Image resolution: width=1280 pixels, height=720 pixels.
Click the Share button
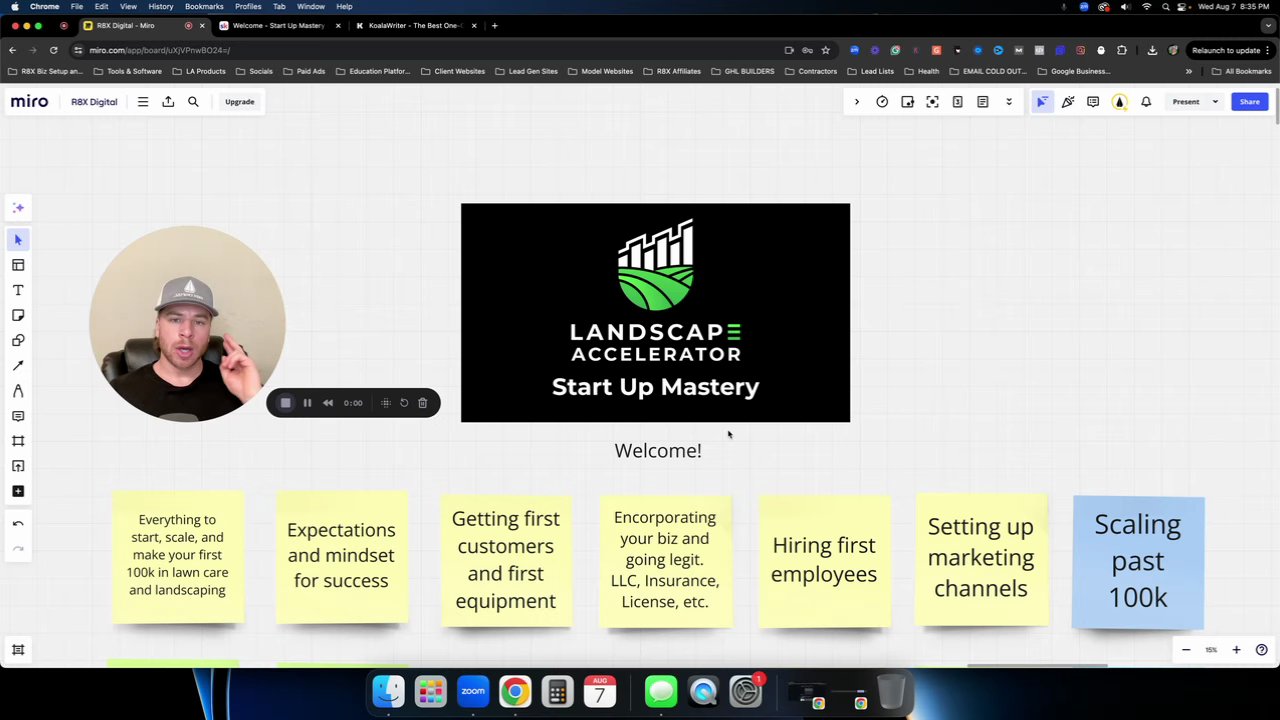(x=1249, y=101)
